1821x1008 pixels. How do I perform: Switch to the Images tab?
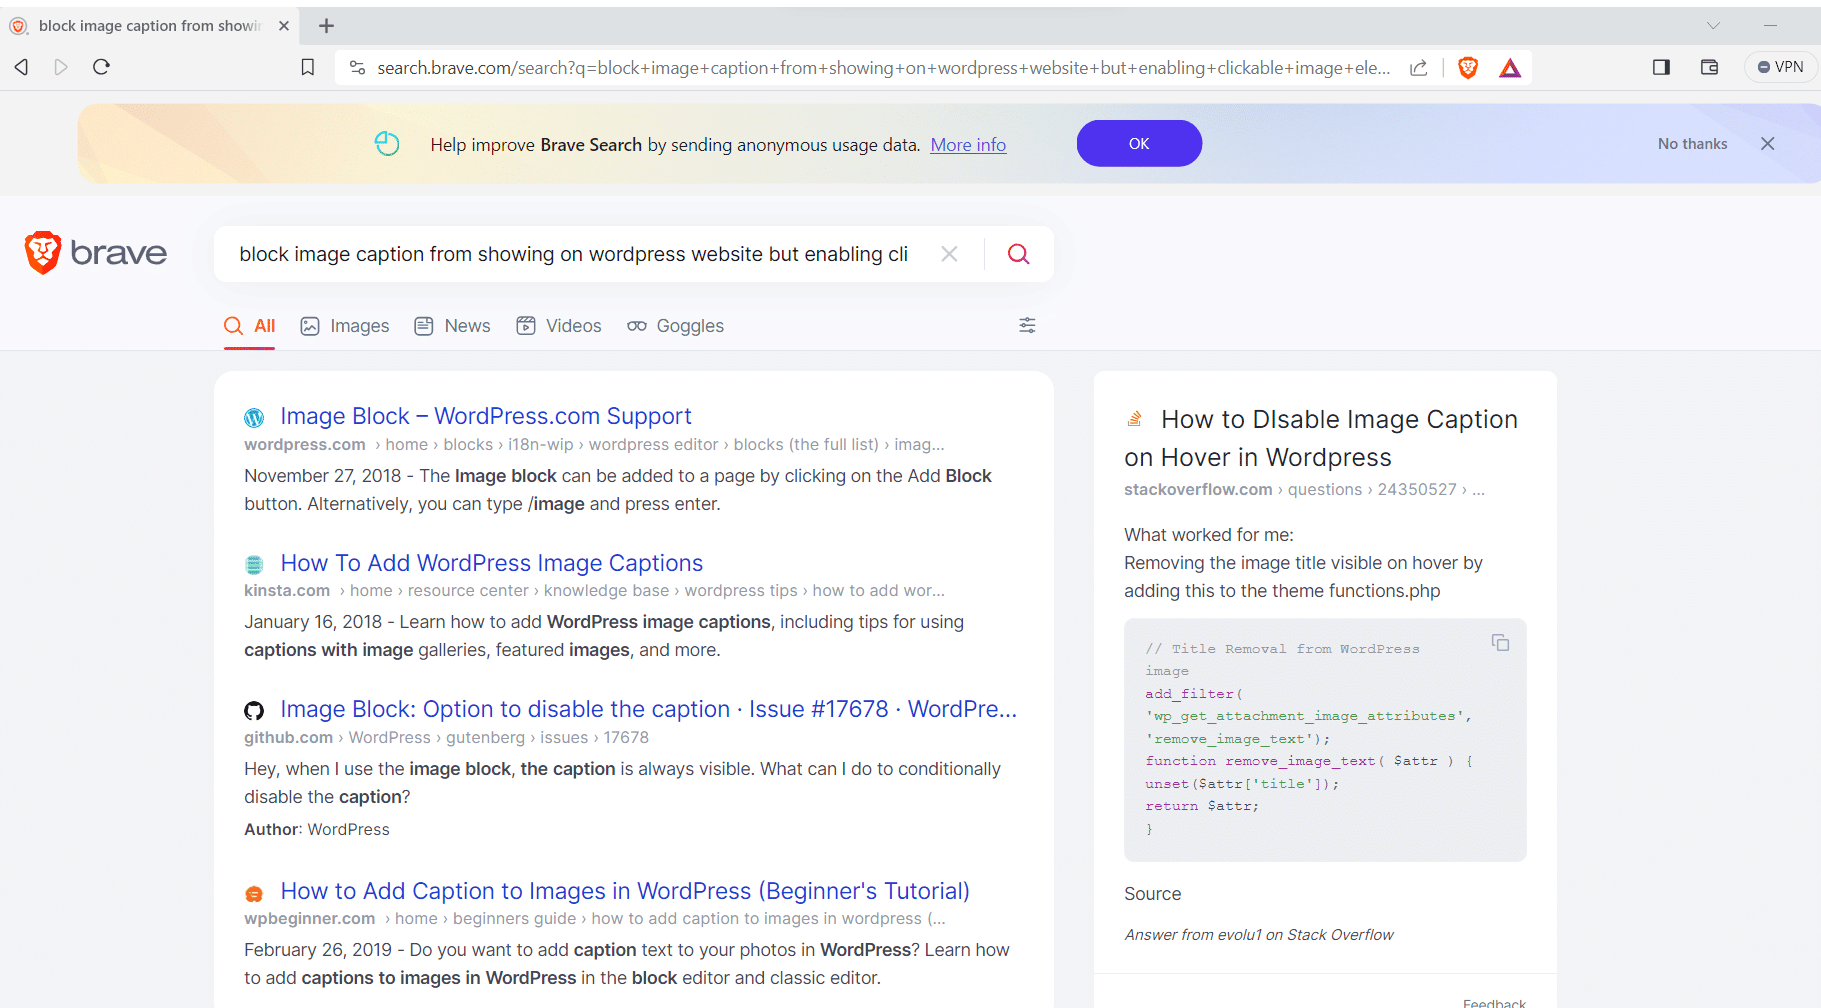(x=345, y=326)
